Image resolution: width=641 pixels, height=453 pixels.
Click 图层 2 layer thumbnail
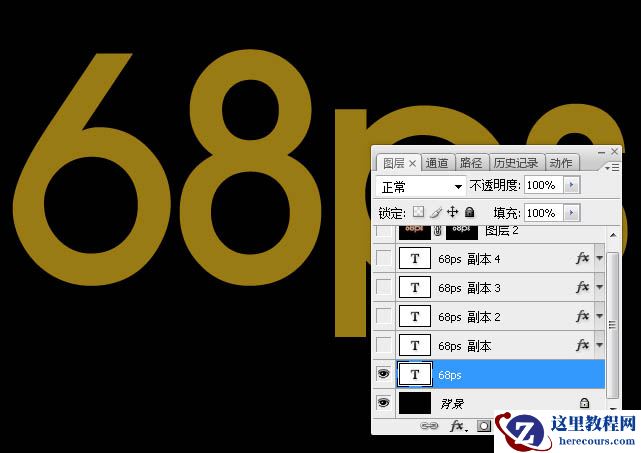click(x=415, y=232)
